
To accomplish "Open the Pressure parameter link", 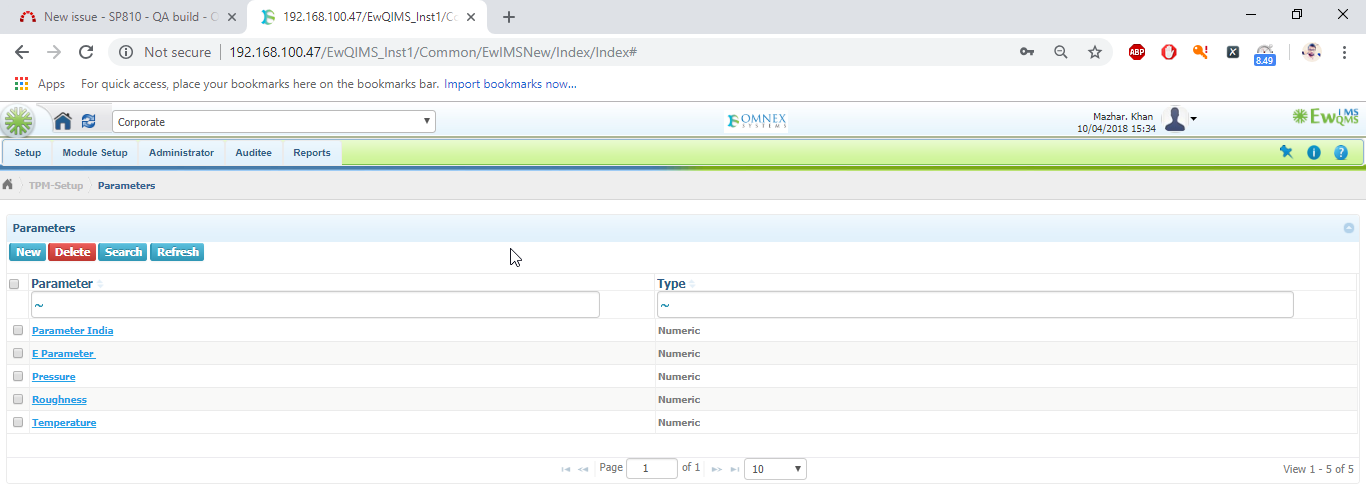I will coord(54,376).
